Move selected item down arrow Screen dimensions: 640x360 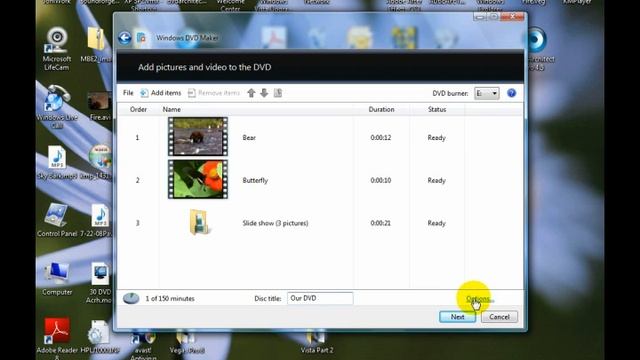264,93
